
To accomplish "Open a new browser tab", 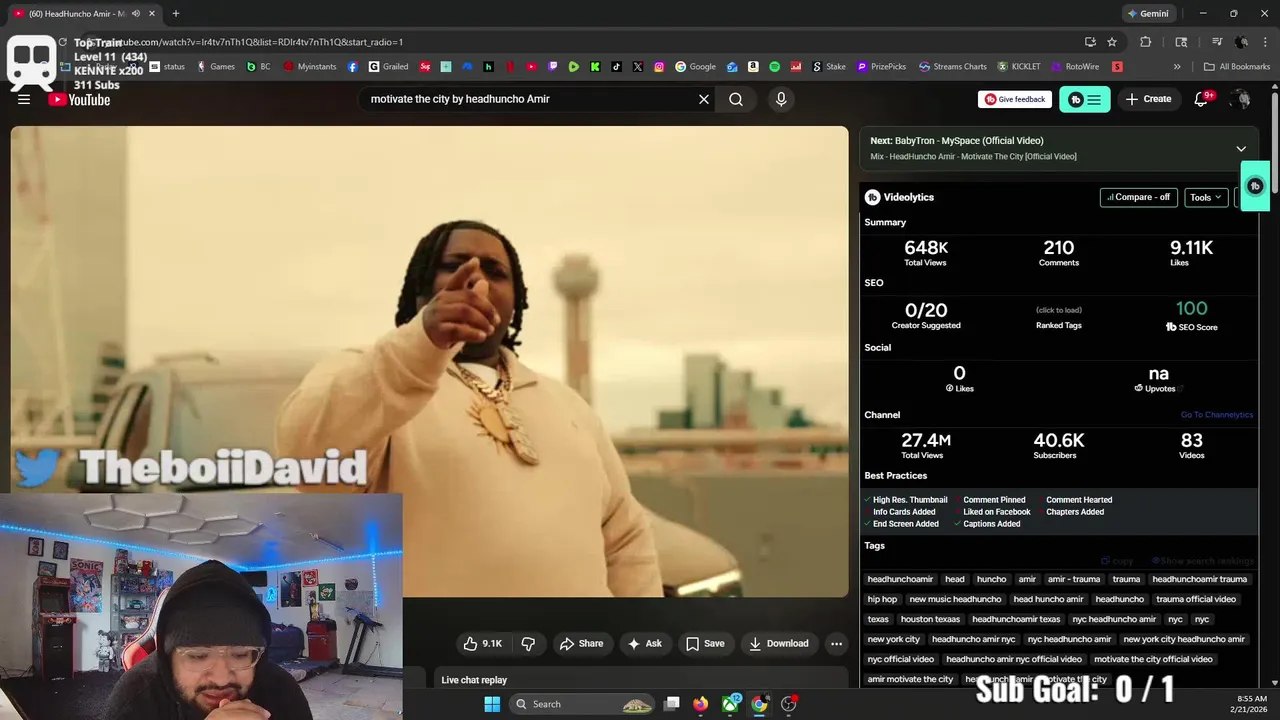I will click(x=175, y=14).
